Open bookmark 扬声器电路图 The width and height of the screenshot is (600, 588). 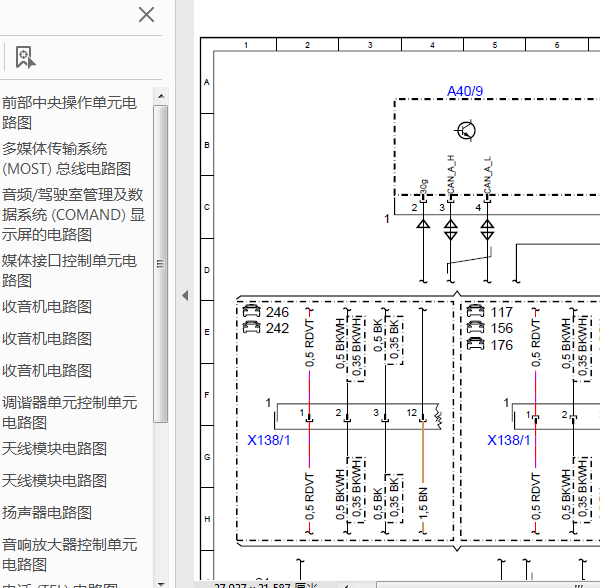click(47, 513)
